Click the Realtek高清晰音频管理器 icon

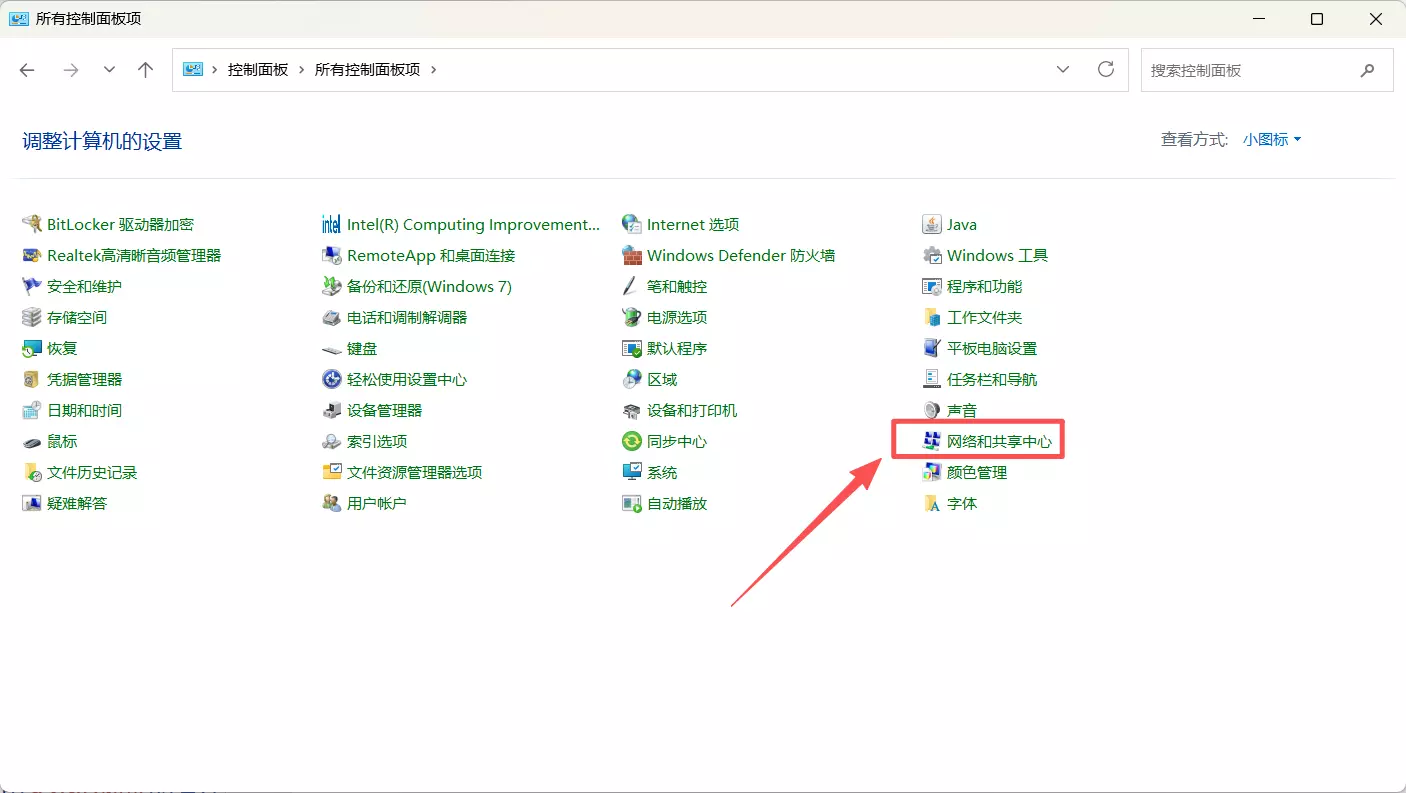31,255
